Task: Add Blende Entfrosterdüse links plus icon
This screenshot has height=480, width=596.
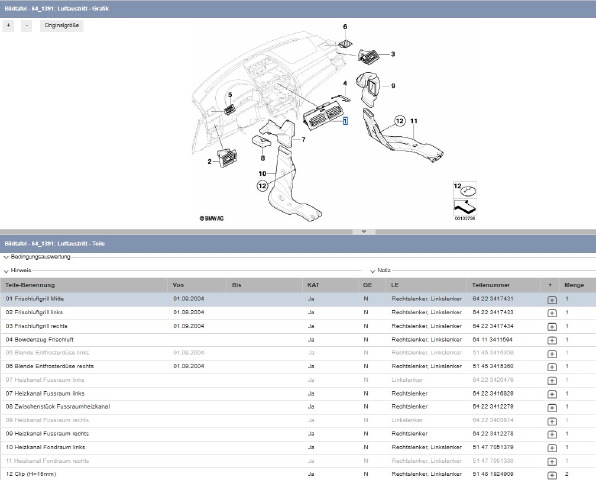Action: coord(552,354)
